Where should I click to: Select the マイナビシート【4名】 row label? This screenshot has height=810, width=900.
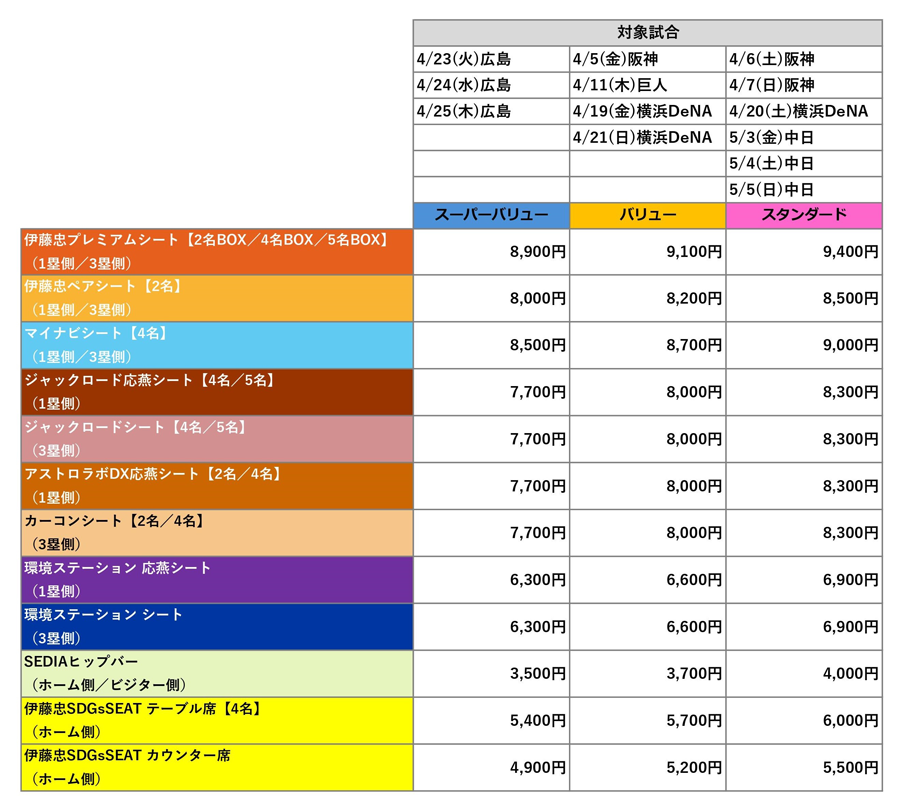[x=217, y=345]
